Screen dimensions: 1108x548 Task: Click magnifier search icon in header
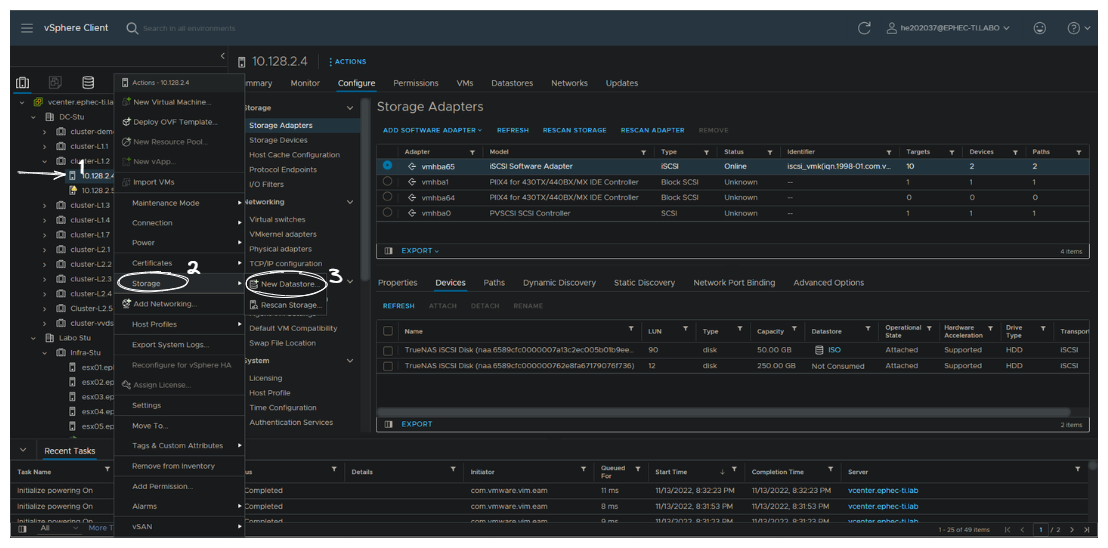pyautogui.click(x=132, y=28)
